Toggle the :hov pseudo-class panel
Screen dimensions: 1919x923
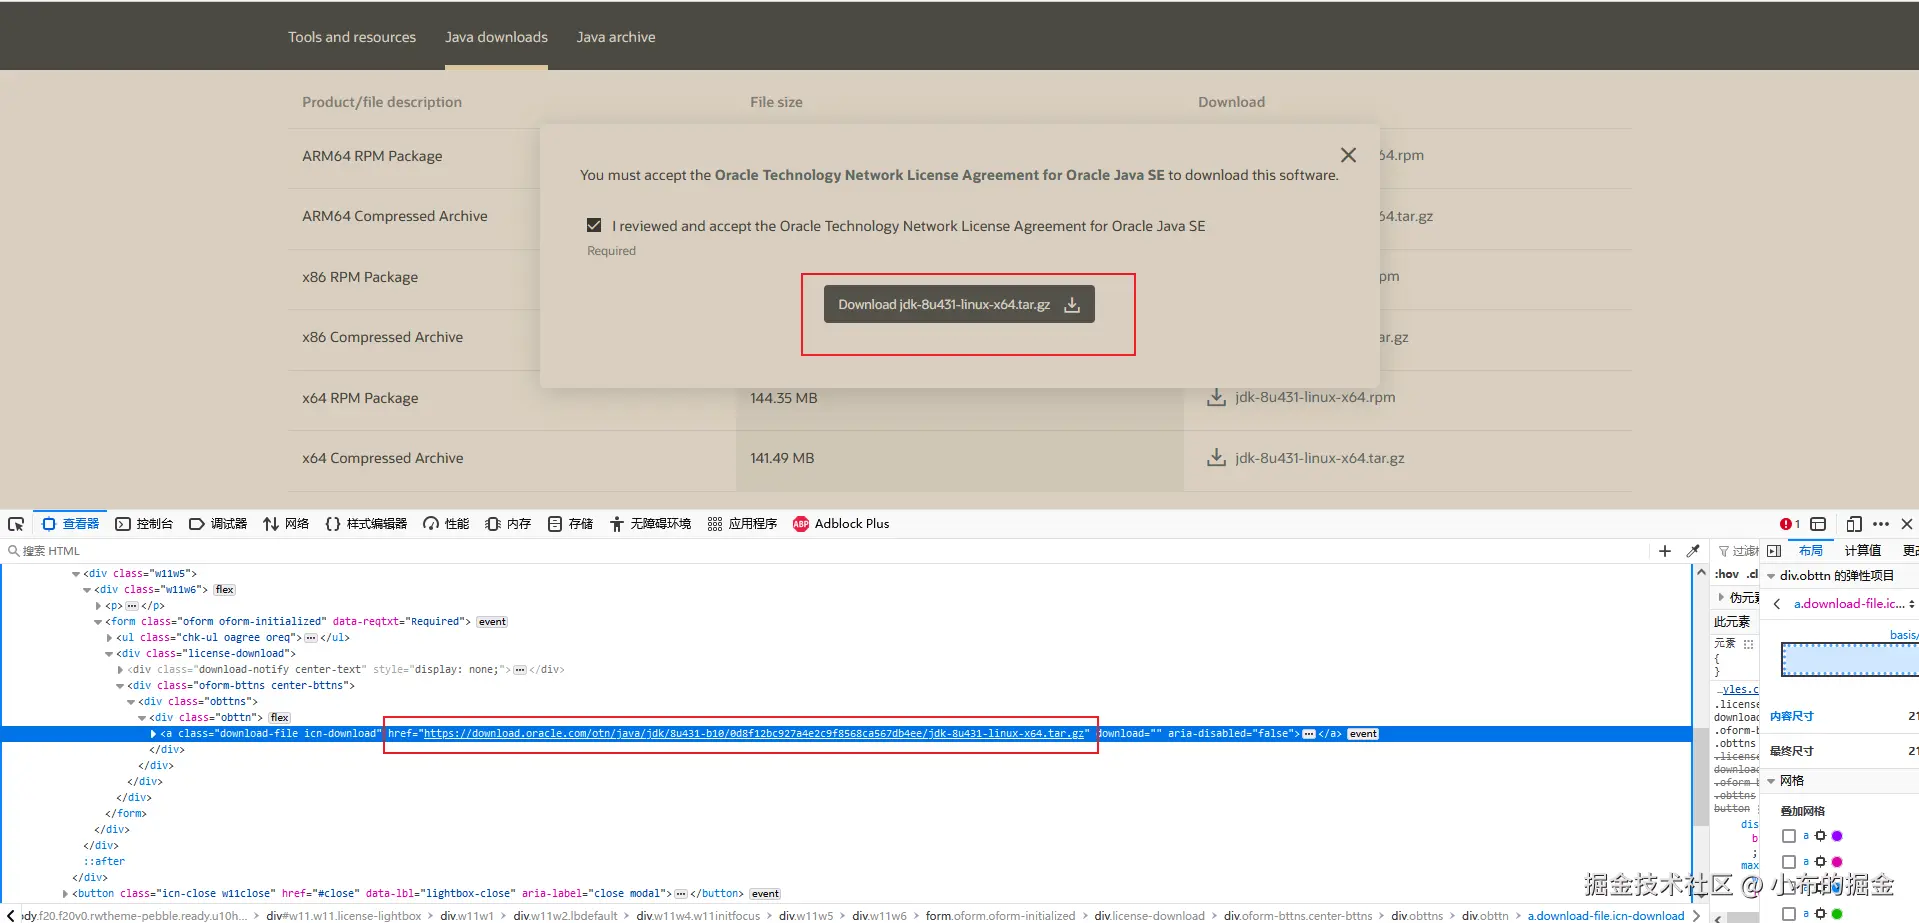[x=1727, y=574]
